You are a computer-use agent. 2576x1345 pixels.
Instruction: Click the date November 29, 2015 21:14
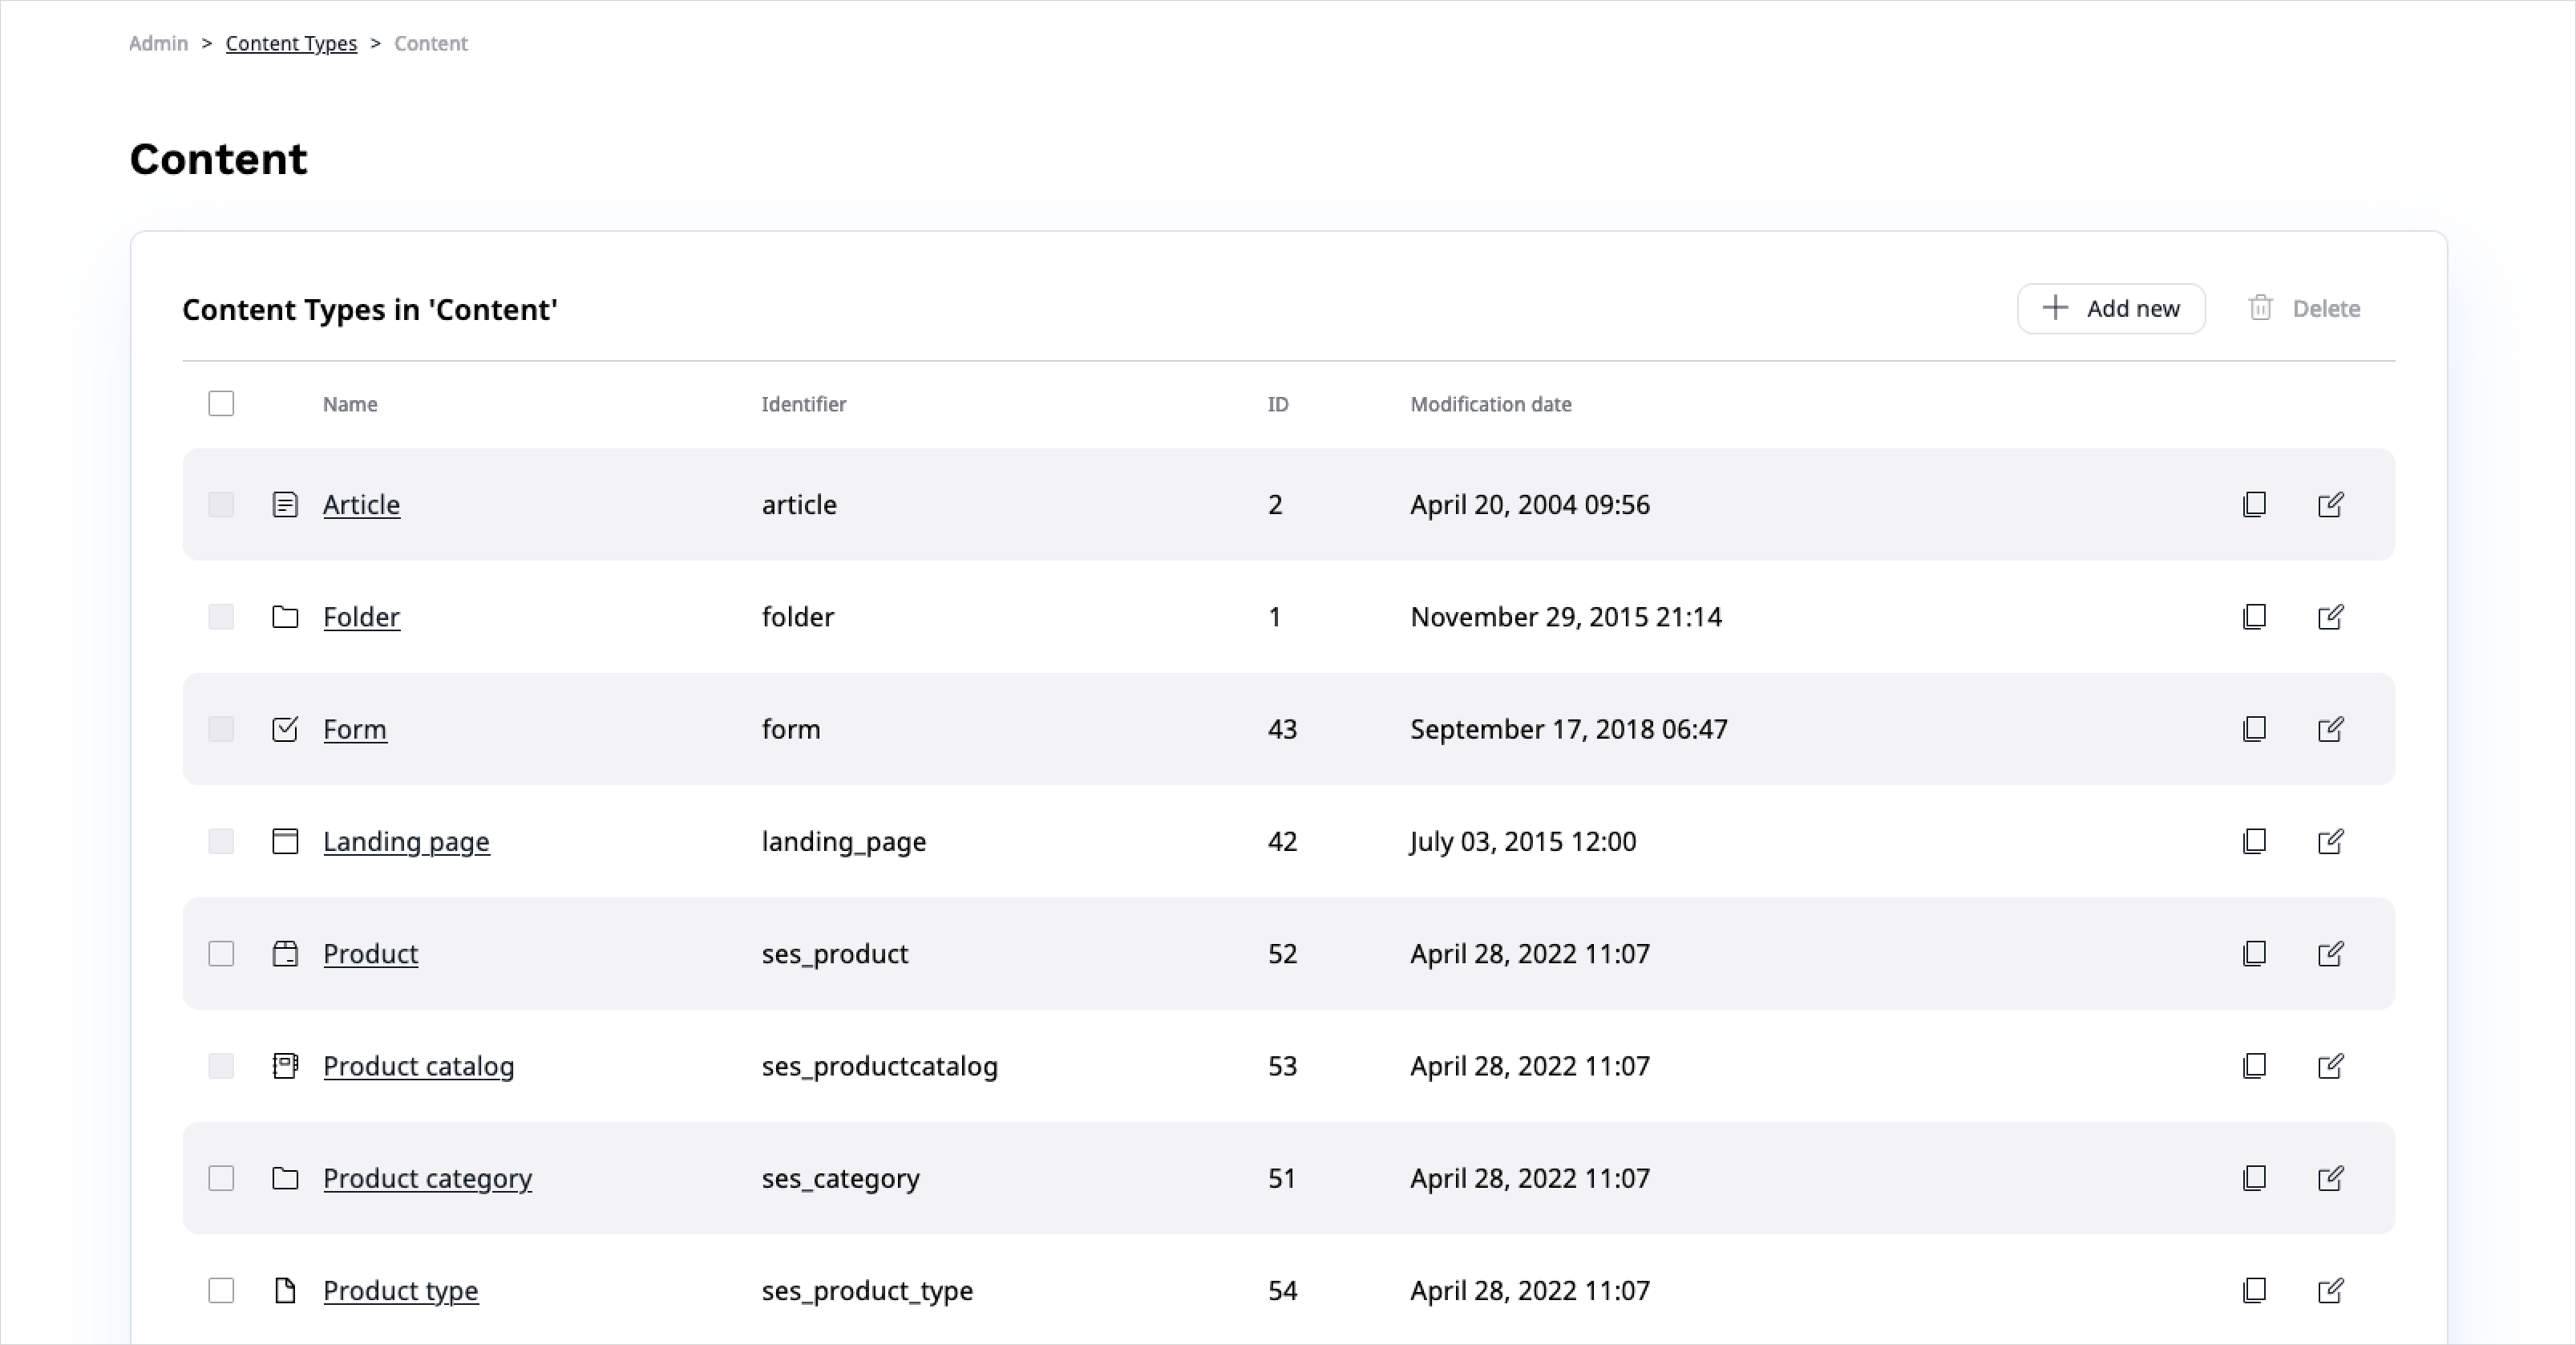(1566, 616)
